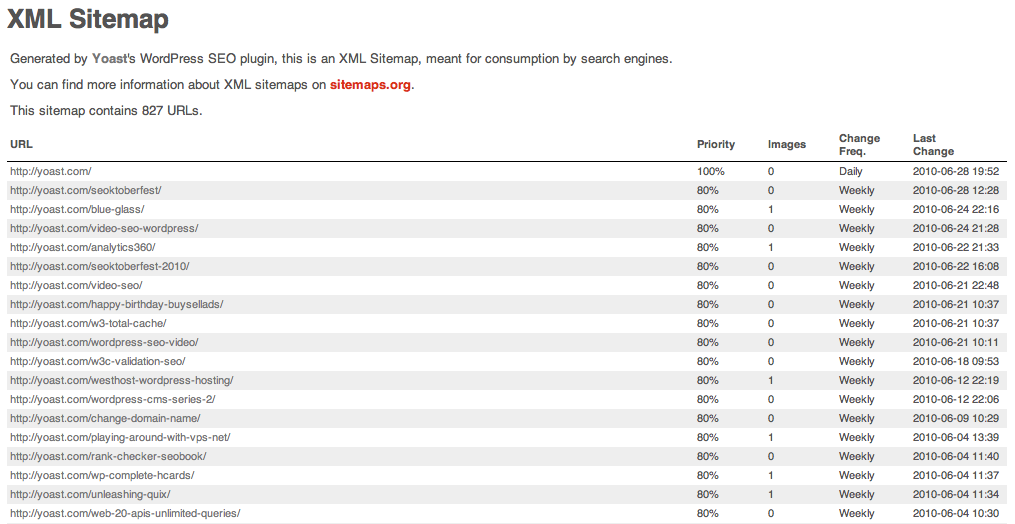Viewport: 1015px width, 524px height.
Task: Visit the web-20-apis-unlimited-queries URL
Action: pos(125,513)
